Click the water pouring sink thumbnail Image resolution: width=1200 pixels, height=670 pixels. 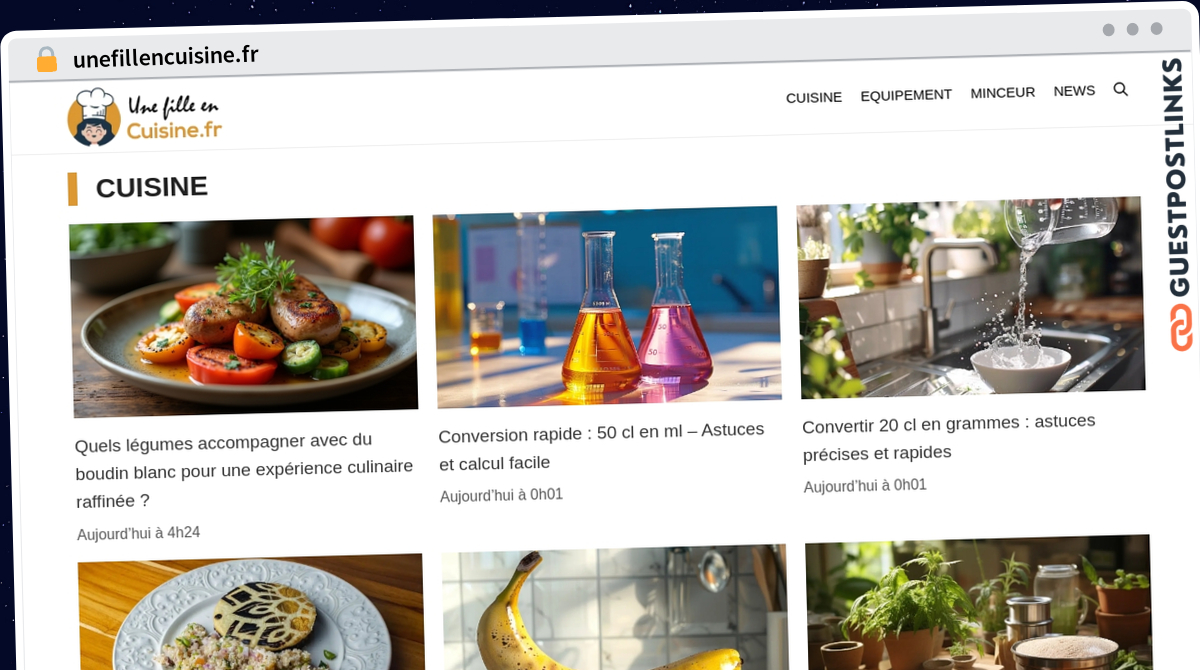click(971, 297)
